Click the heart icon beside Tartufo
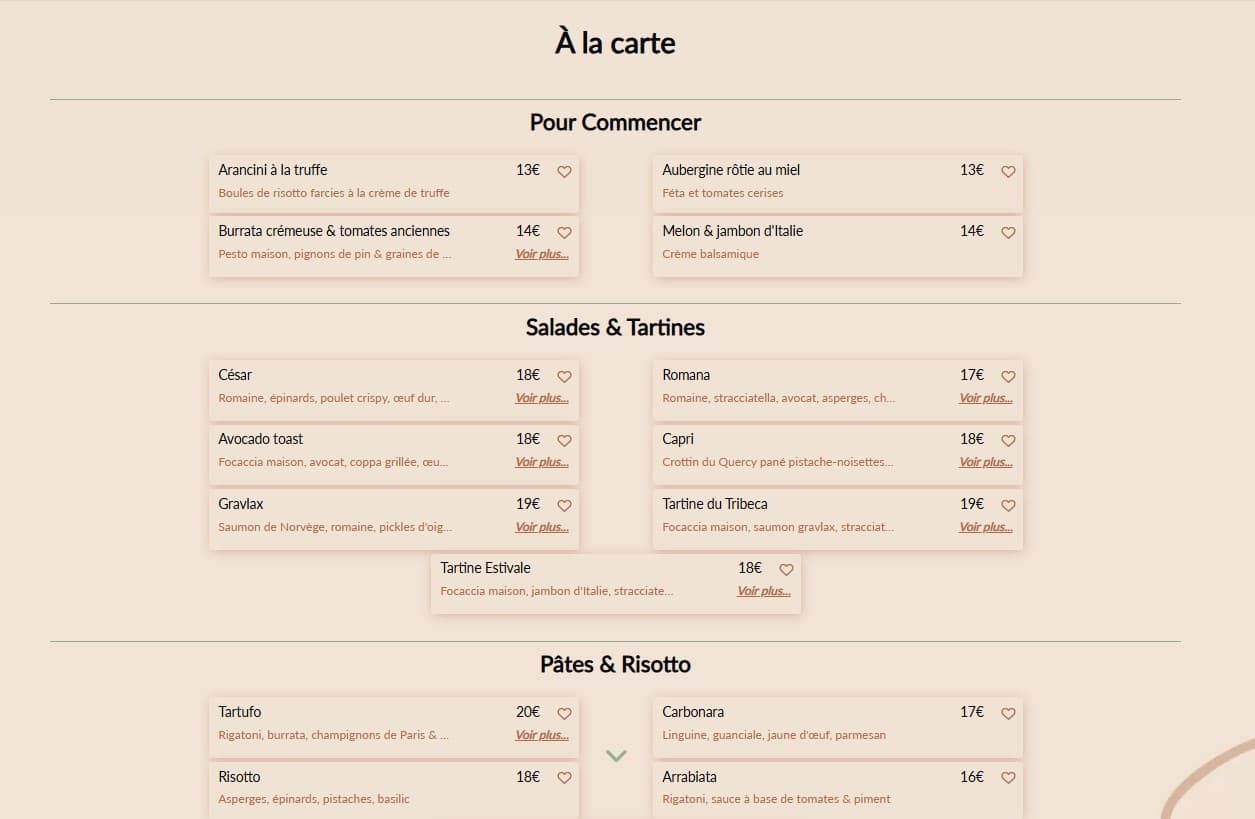1255x819 pixels. (564, 713)
